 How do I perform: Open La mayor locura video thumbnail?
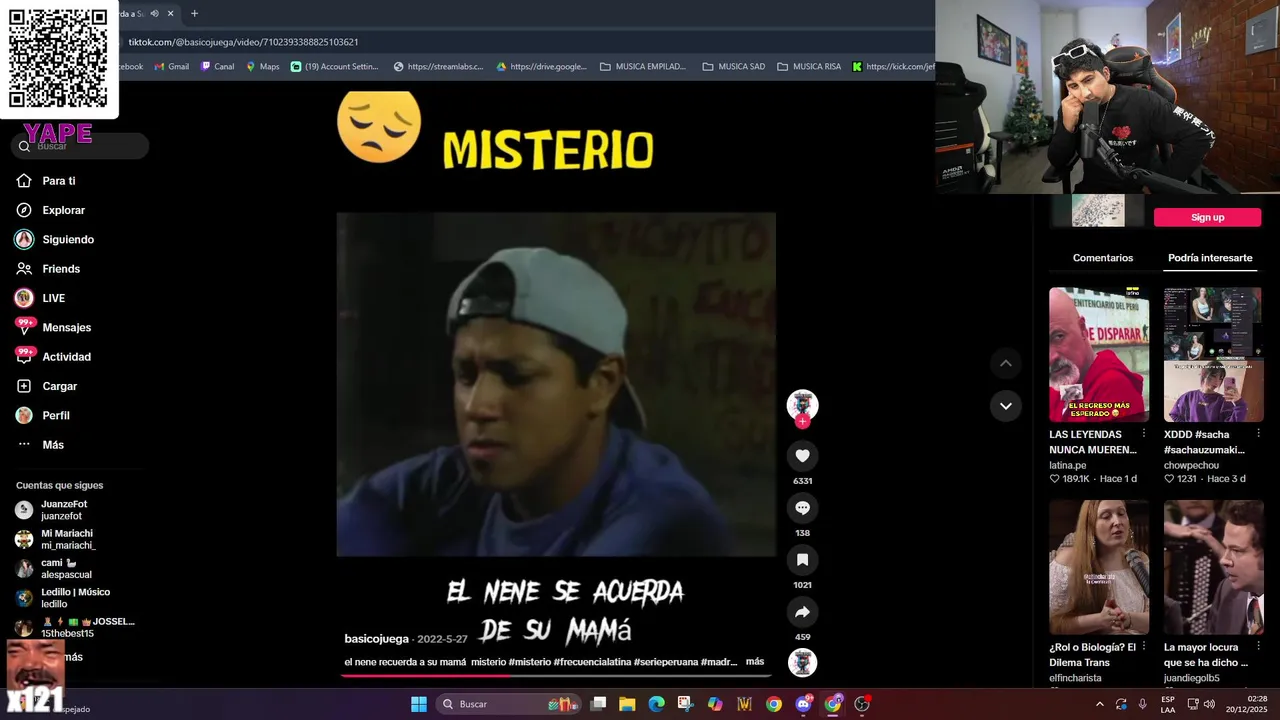coord(1213,567)
